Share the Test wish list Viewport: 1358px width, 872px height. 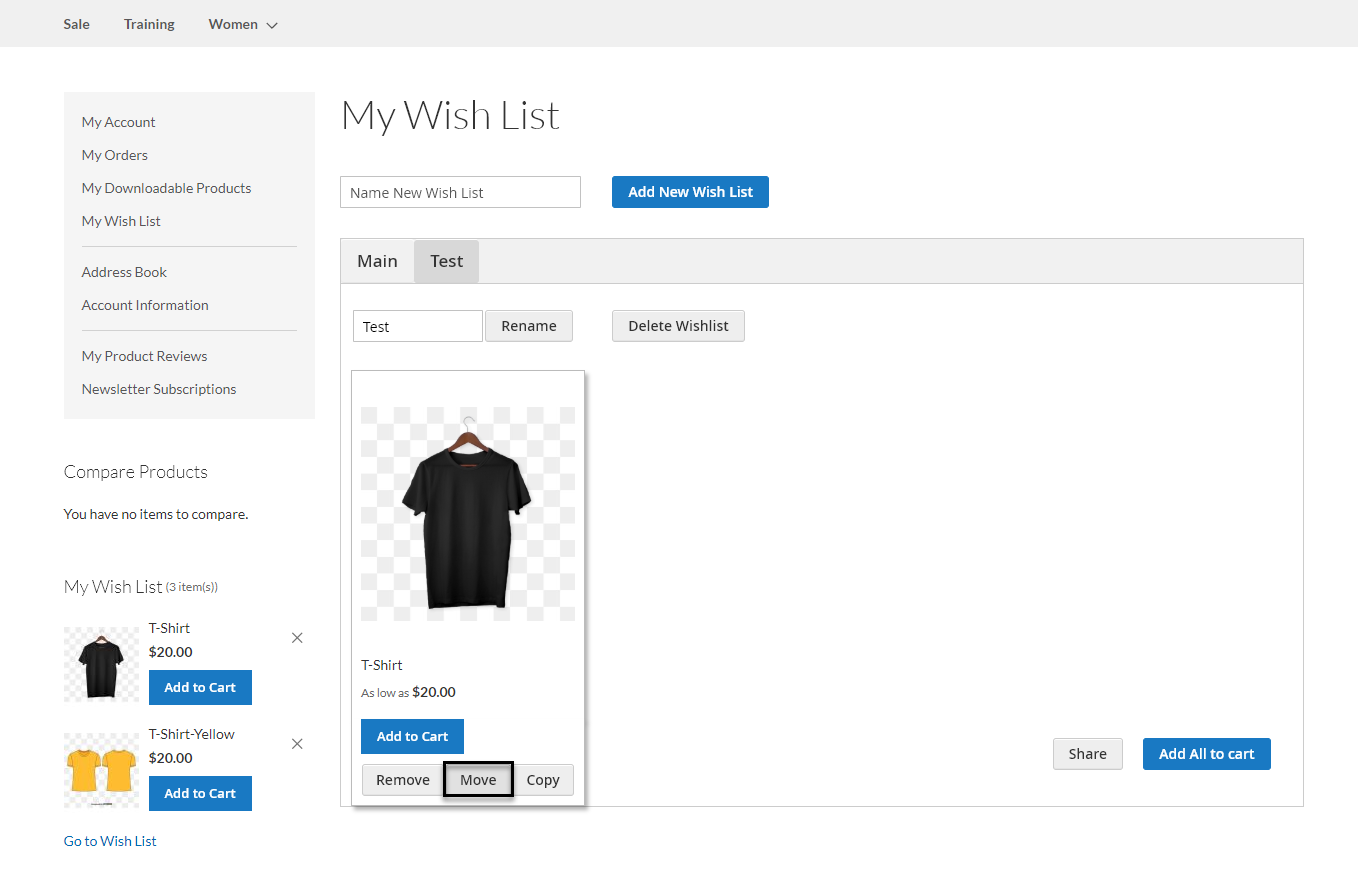[x=1087, y=754]
